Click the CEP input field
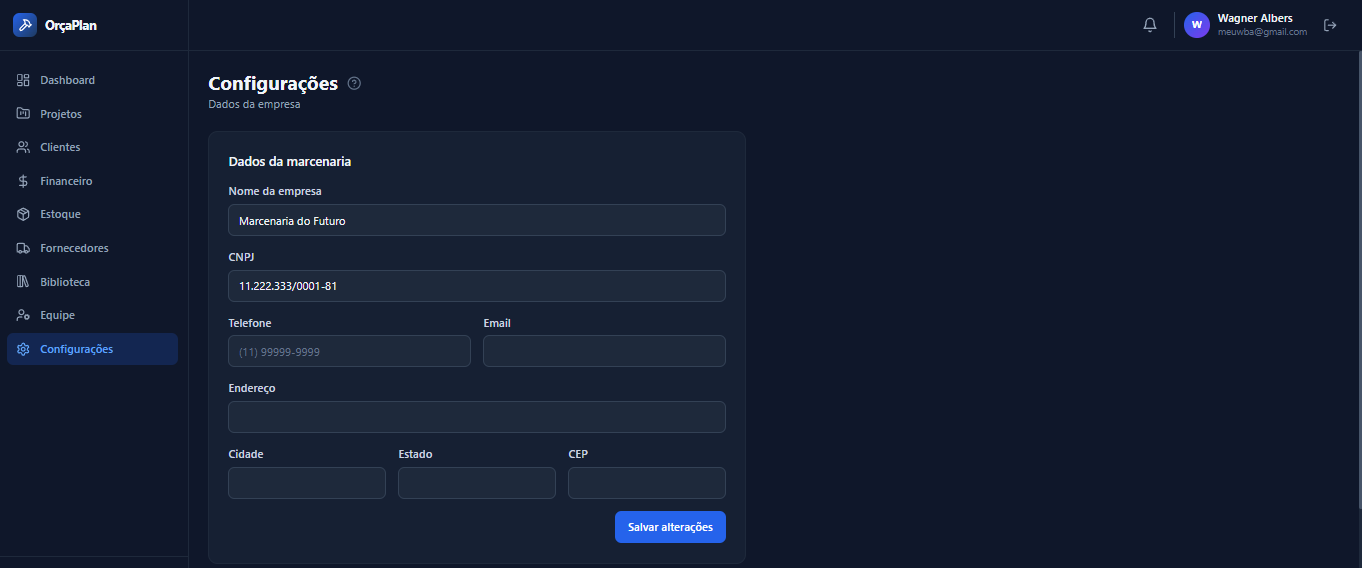 pyautogui.click(x=647, y=483)
